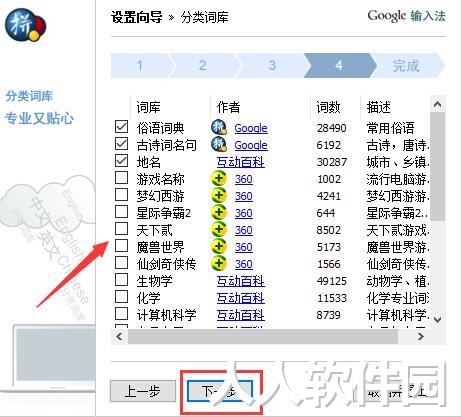
Task: Go to wizard step 2
Action: click(x=203, y=65)
